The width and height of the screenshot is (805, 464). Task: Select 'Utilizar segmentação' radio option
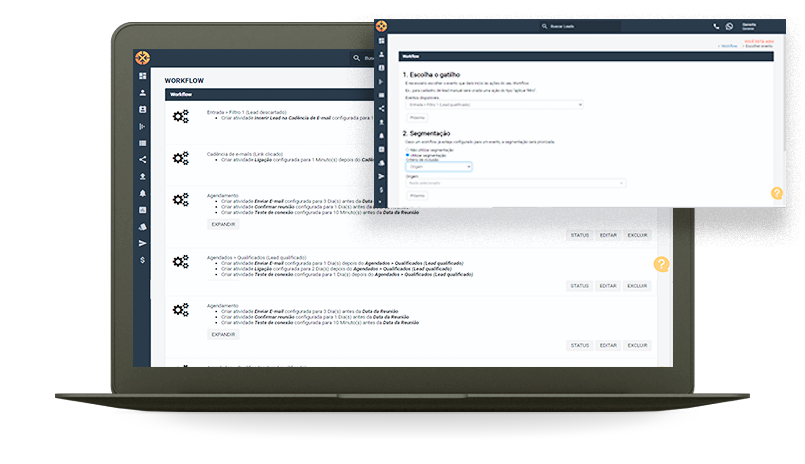(405, 155)
